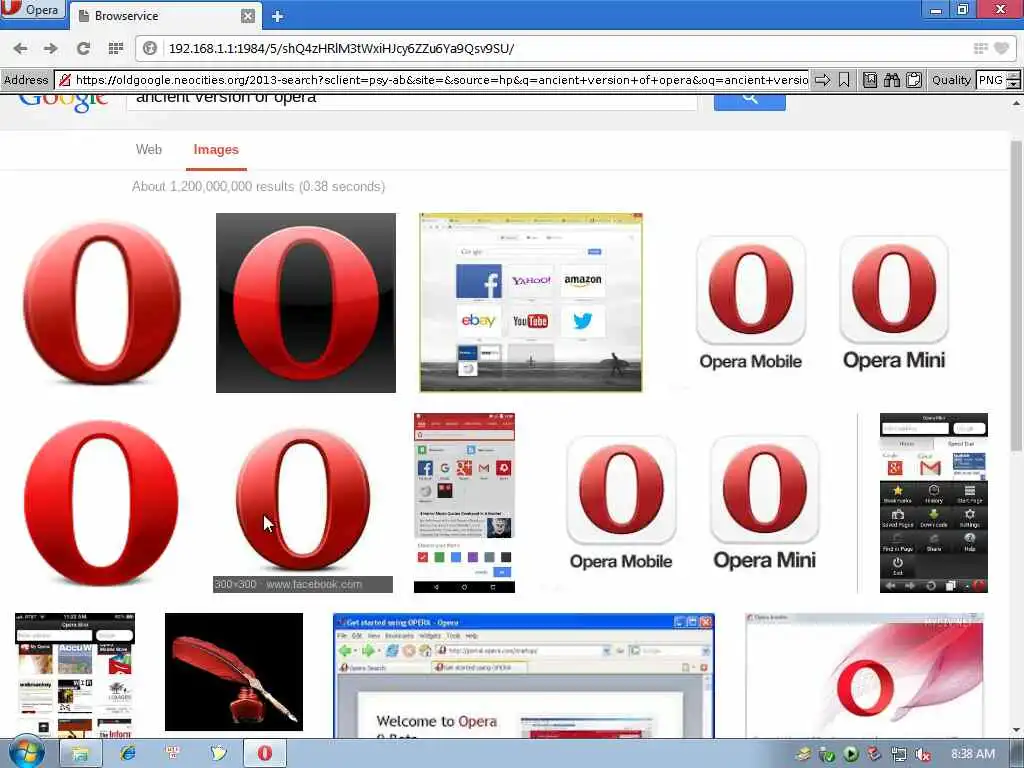Viewport: 1024px width, 768px height.
Task: Open the dark Opera Mini menu screenshot
Action: pos(934,503)
